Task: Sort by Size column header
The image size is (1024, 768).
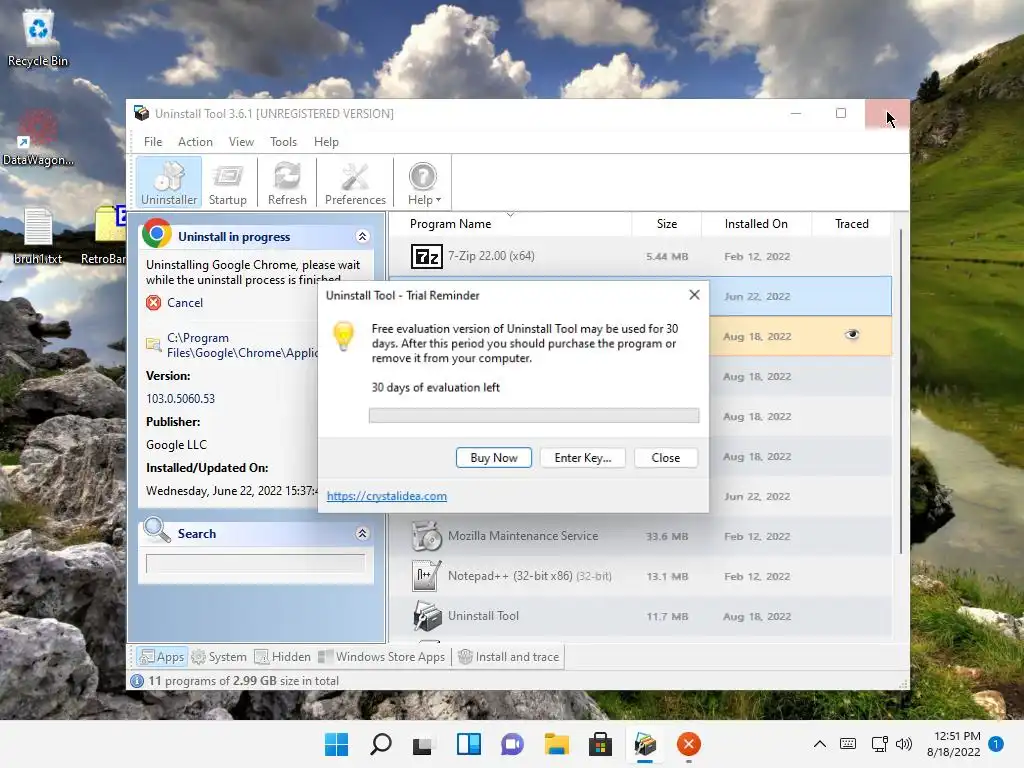Action: click(667, 224)
